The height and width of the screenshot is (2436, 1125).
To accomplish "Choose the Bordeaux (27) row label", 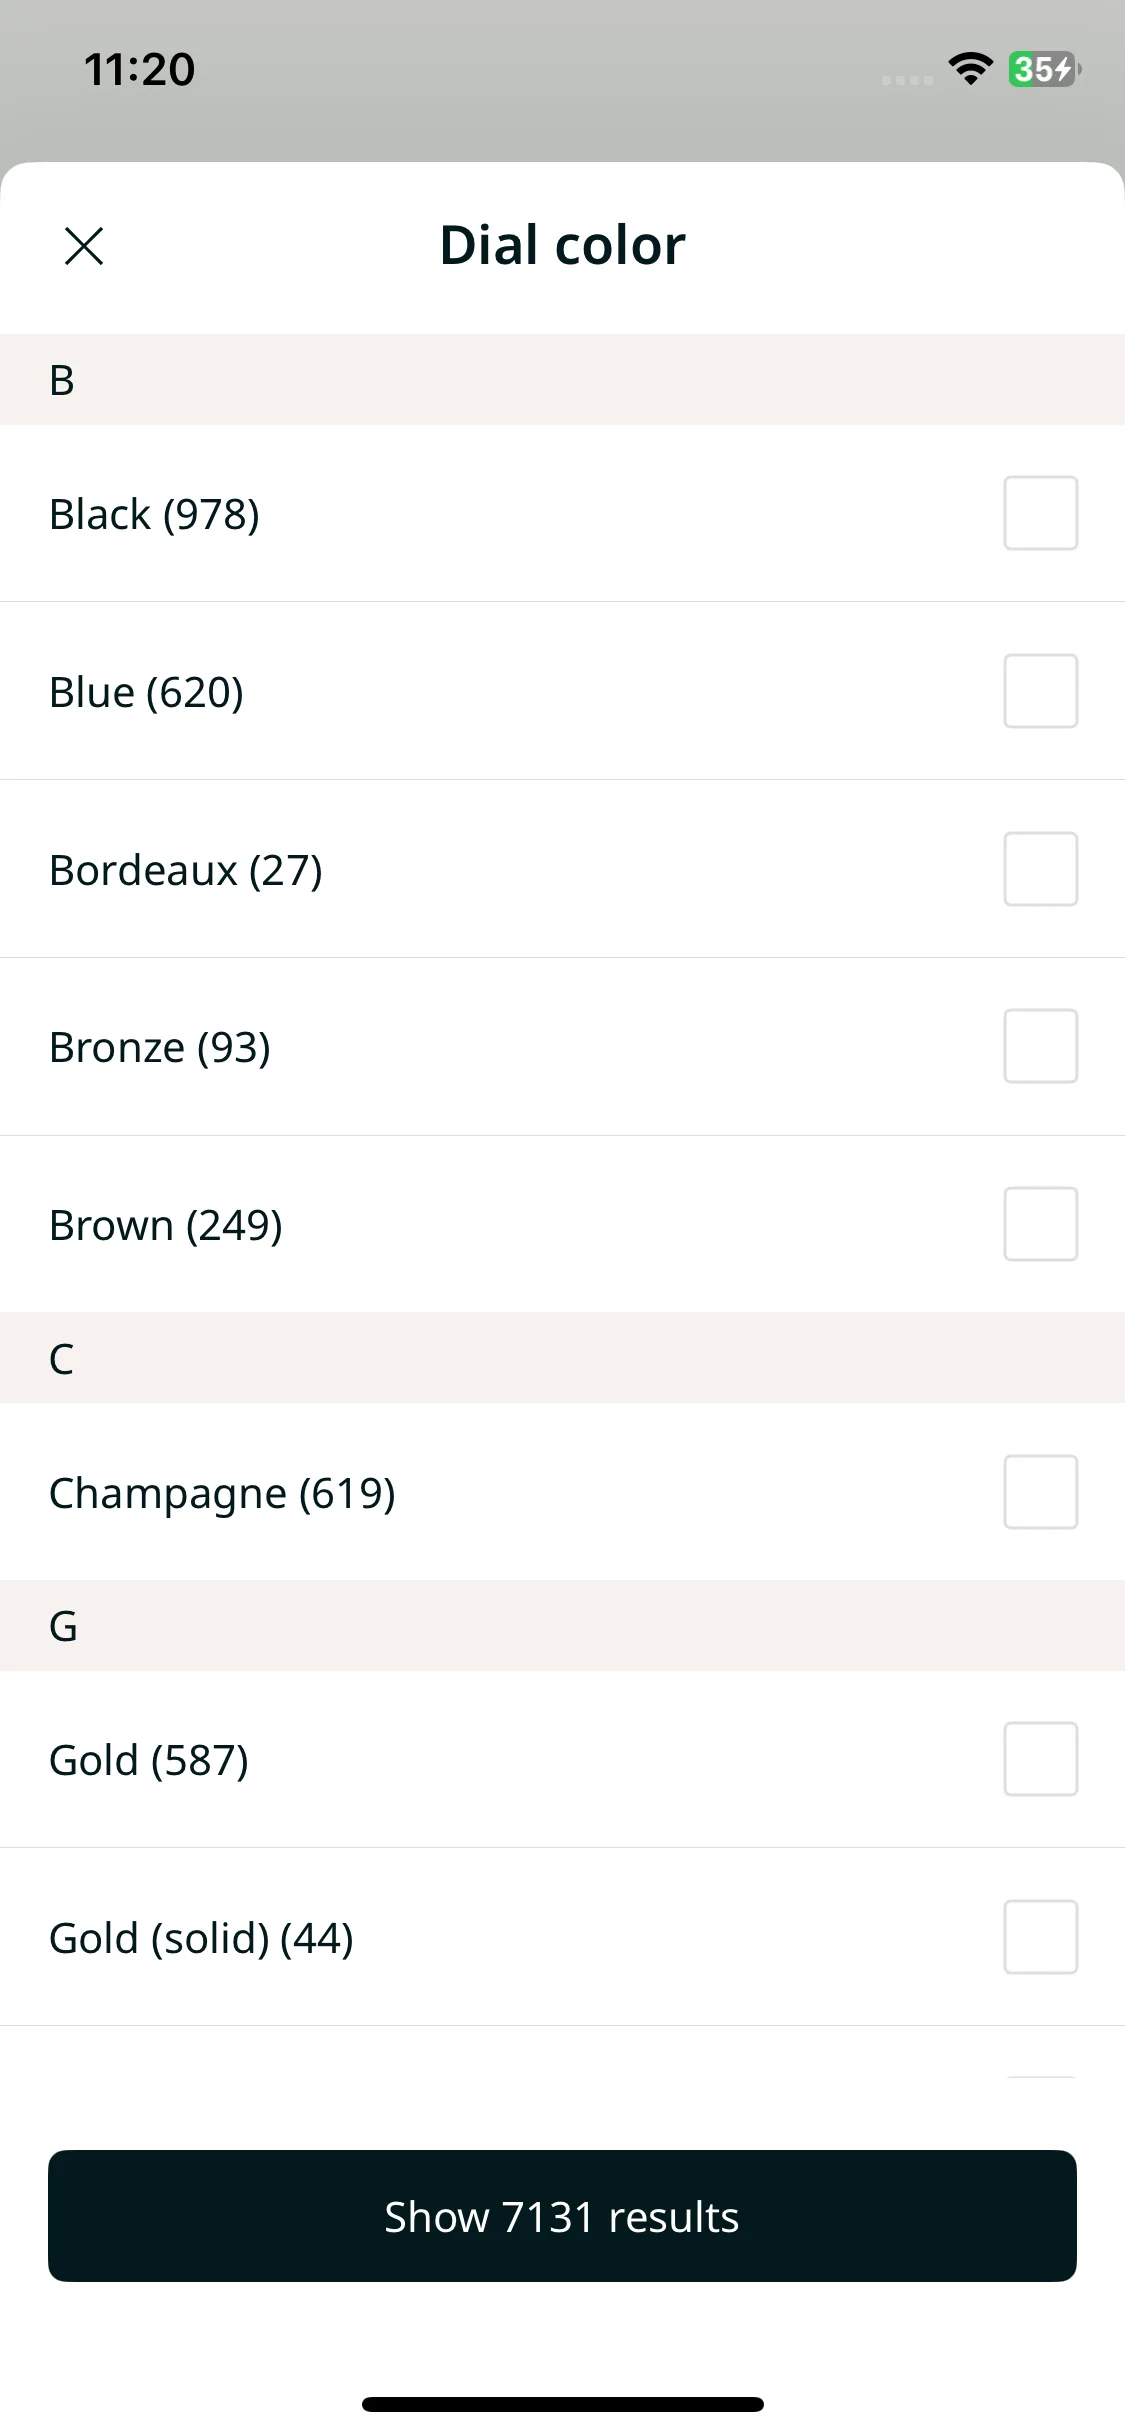I will click(186, 871).
